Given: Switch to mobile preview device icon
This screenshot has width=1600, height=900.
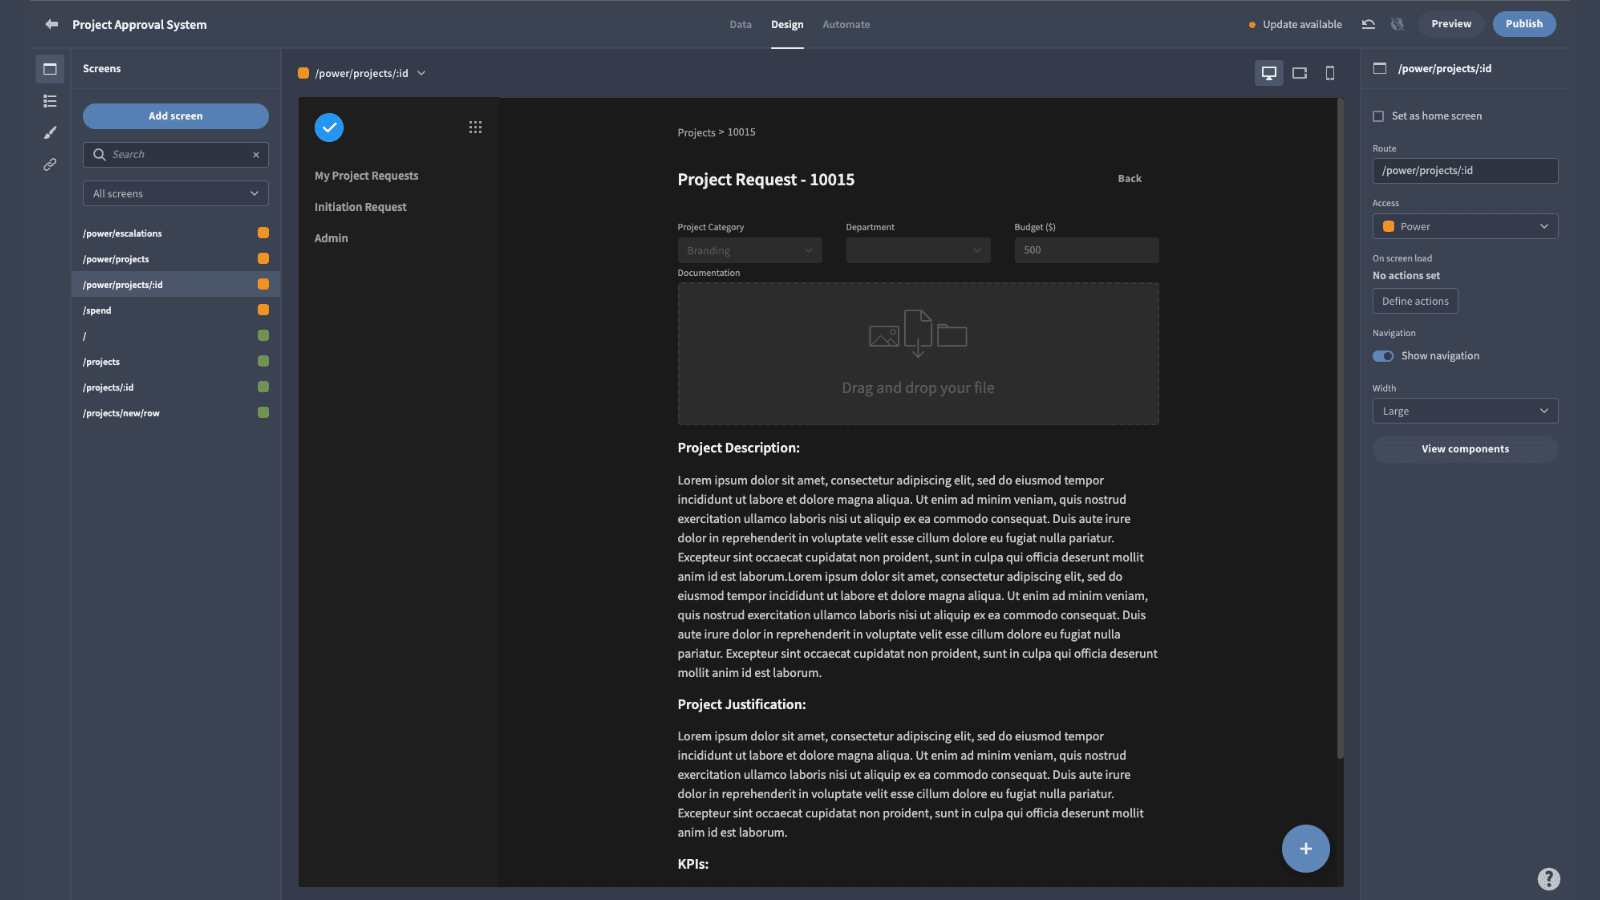Looking at the screenshot, I should tap(1330, 73).
